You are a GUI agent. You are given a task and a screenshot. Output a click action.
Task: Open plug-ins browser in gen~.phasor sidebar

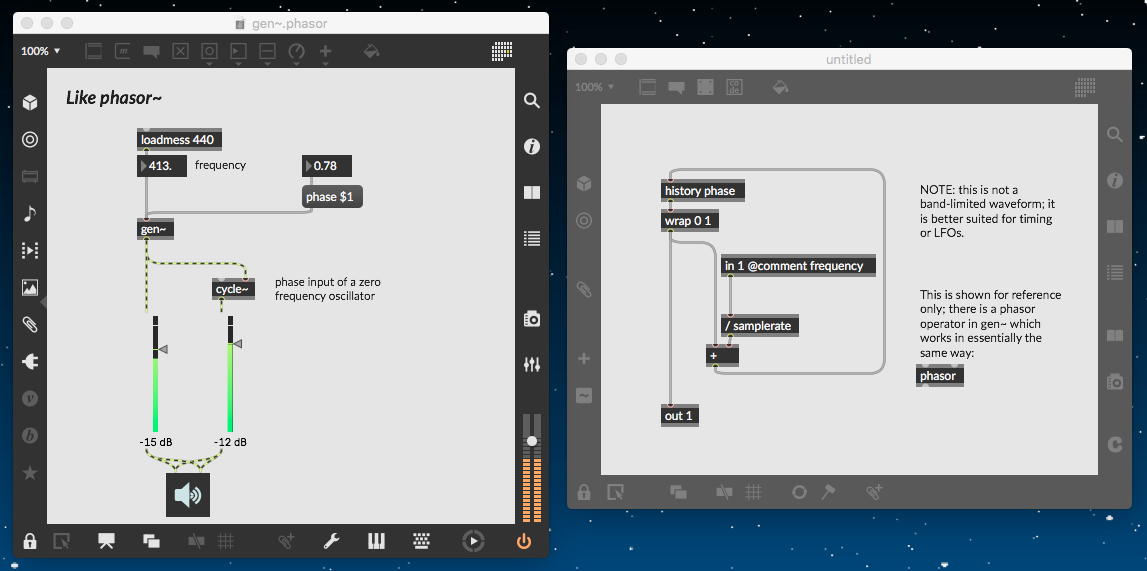click(29, 361)
